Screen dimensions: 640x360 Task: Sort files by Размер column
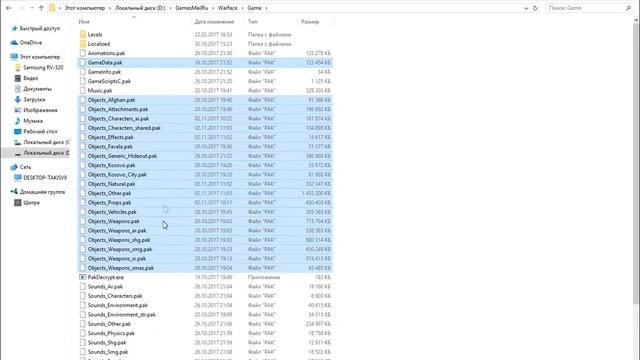310,22
